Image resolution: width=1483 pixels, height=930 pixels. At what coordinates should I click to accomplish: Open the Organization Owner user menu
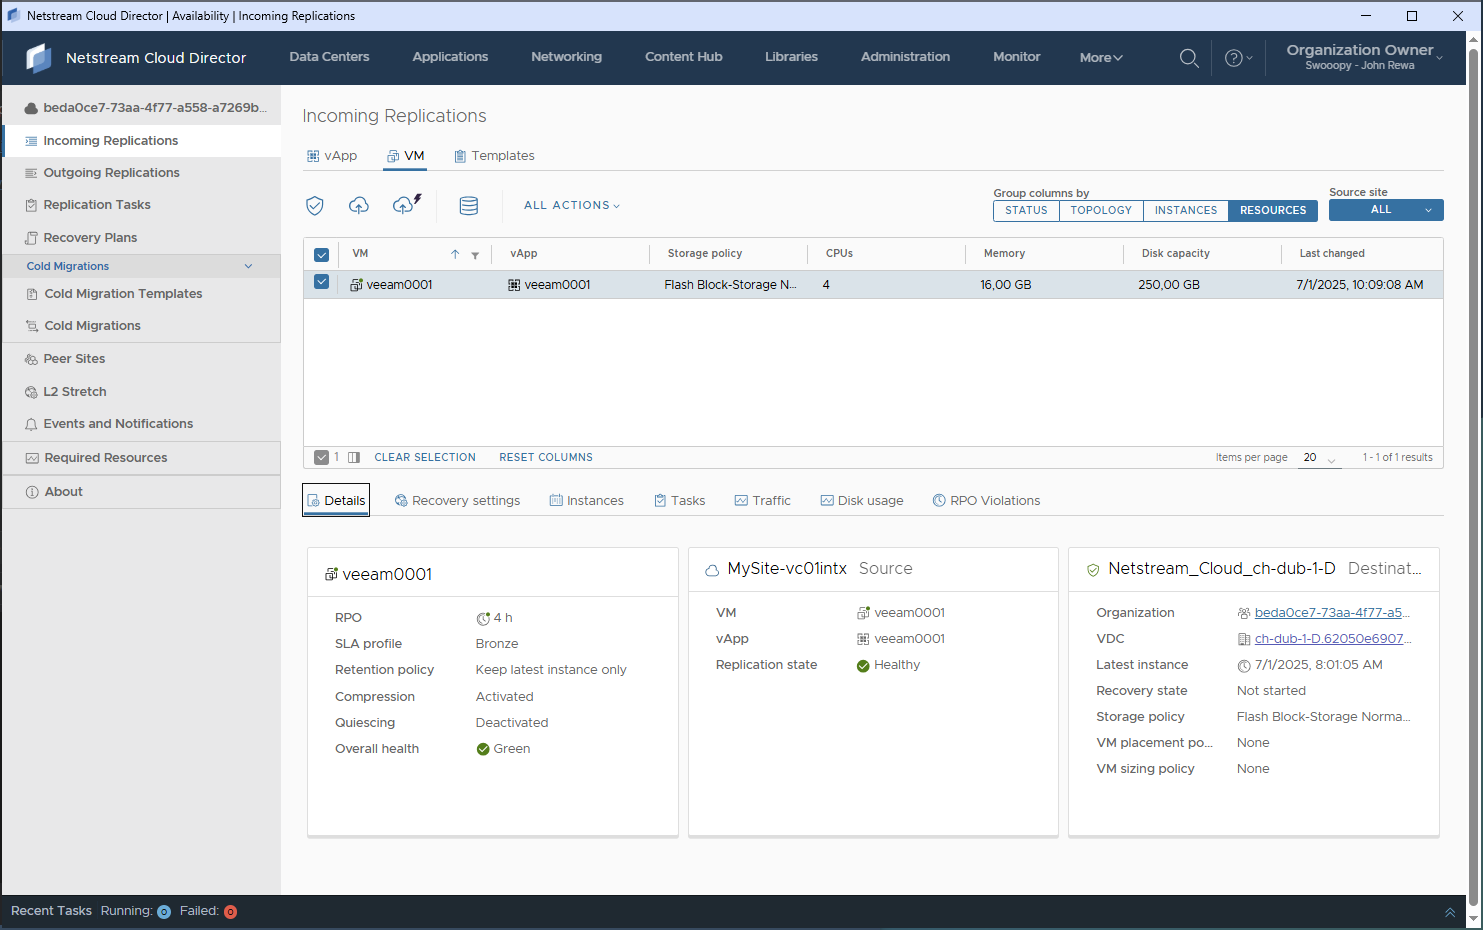tap(1364, 57)
